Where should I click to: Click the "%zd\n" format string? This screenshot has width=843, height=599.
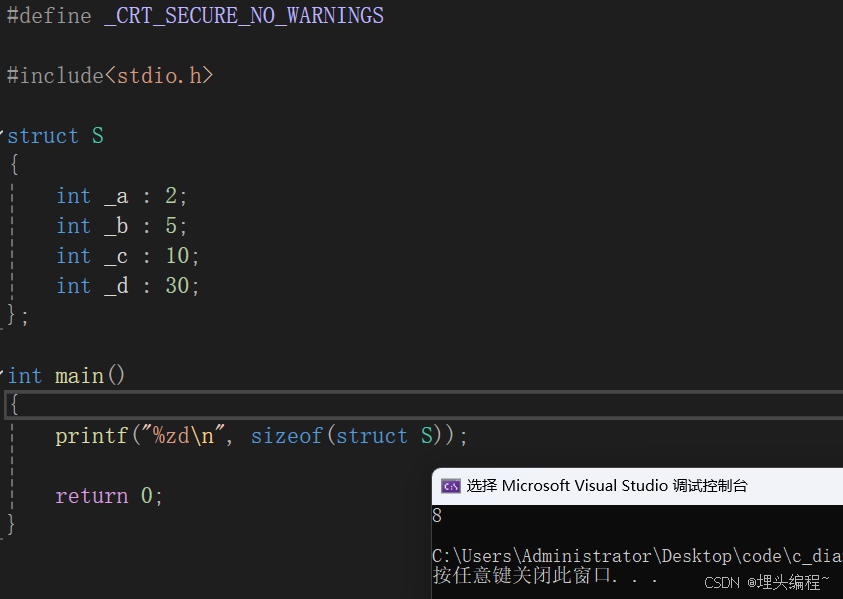[x=182, y=435]
